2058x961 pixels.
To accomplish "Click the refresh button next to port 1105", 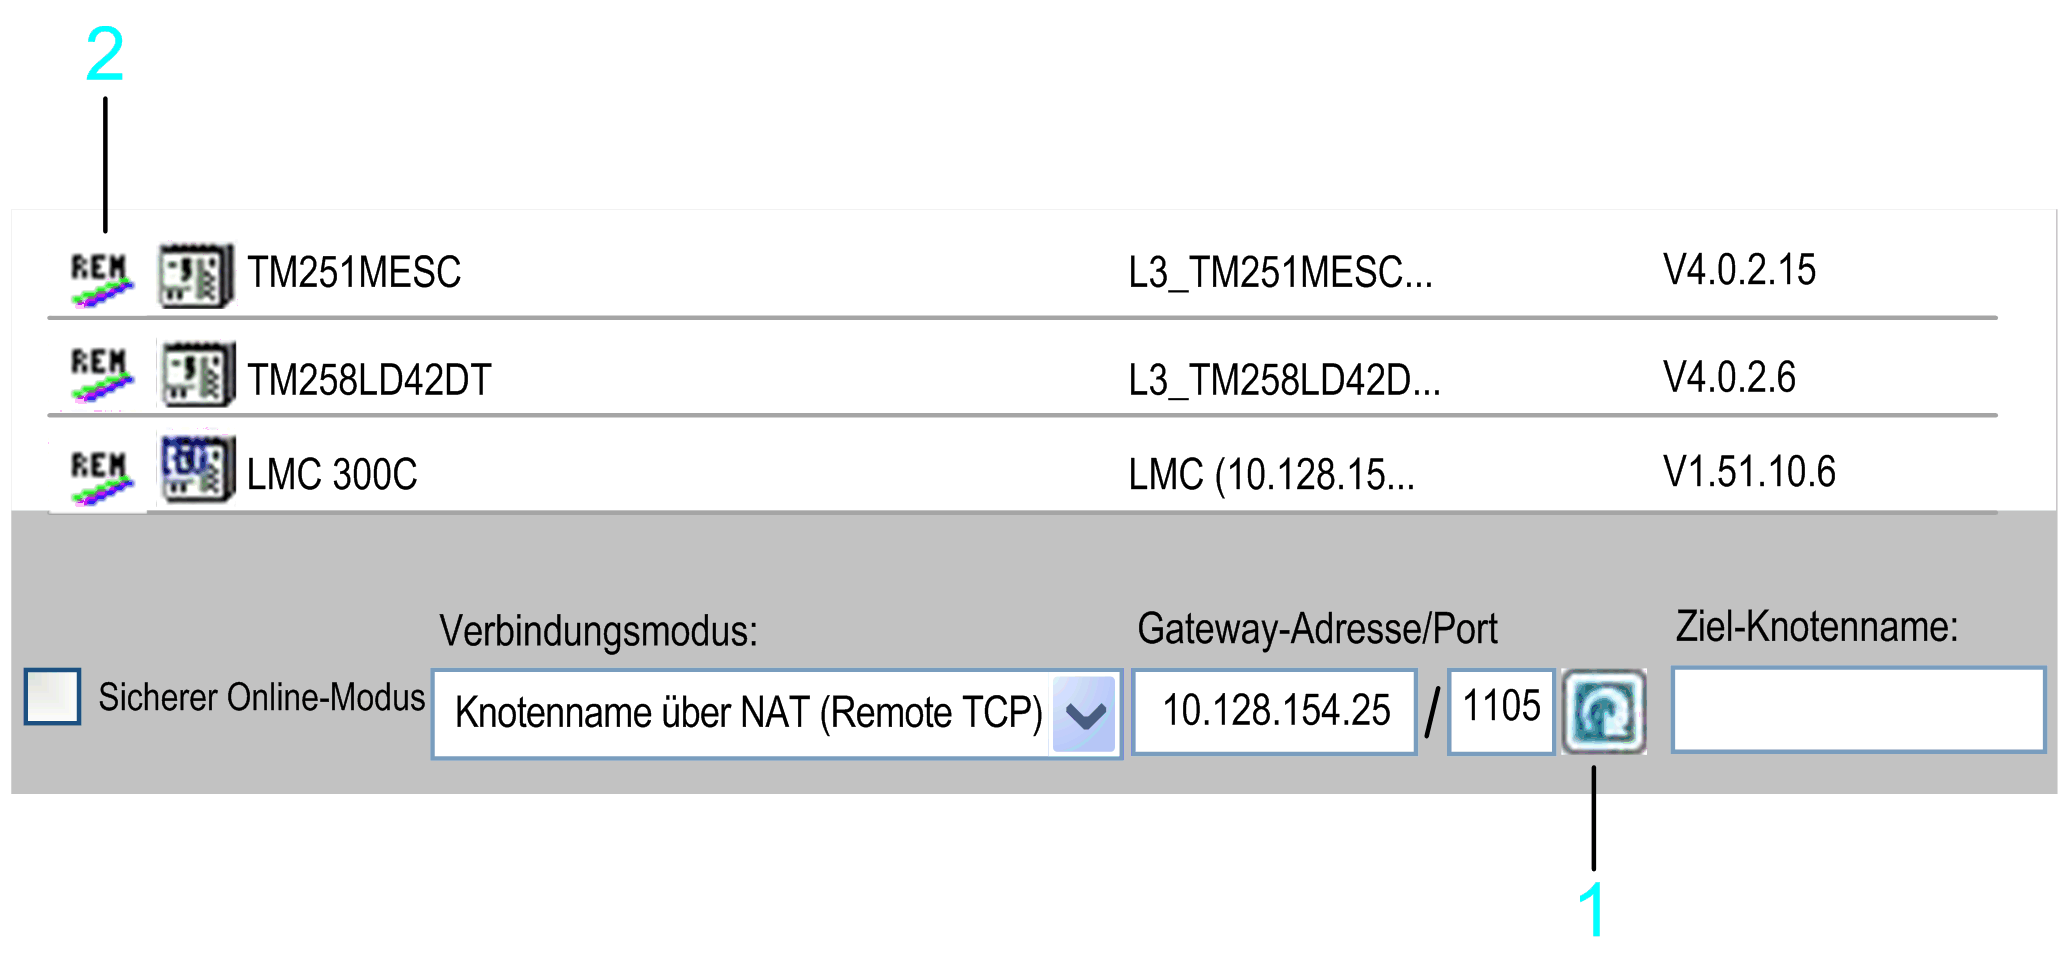I will tap(1604, 711).
